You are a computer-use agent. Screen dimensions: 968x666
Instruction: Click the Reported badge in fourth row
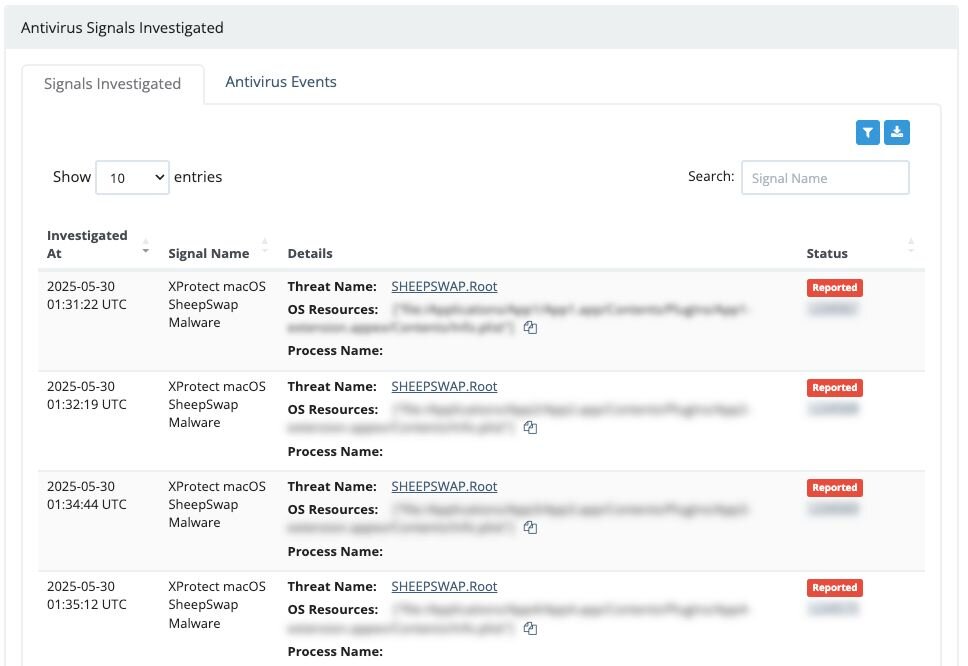click(x=834, y=588)
